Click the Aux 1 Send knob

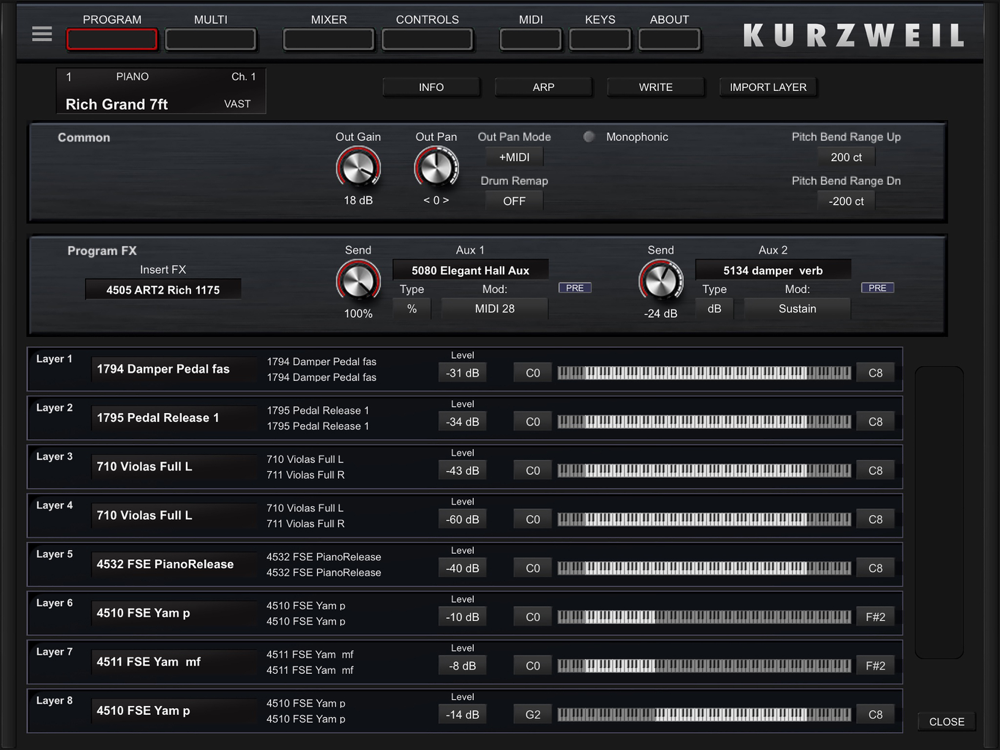pyautogui.click(x=358, y=281)
